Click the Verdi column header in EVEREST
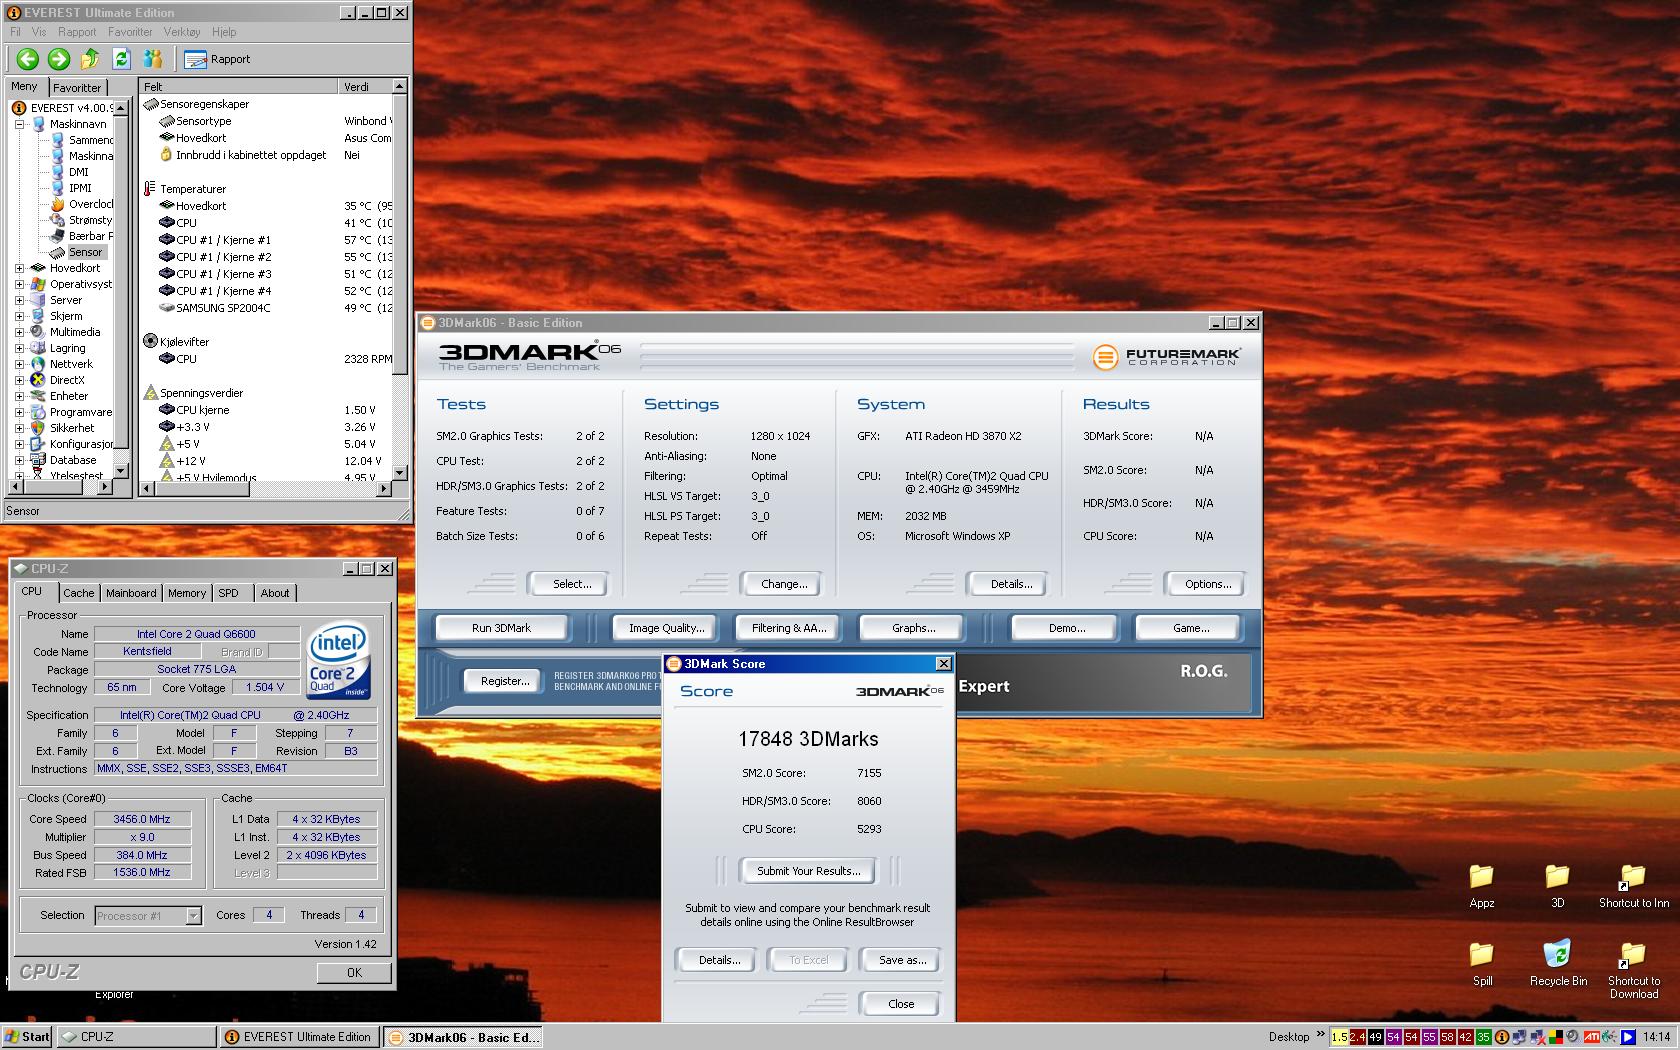 click(364, 87)
